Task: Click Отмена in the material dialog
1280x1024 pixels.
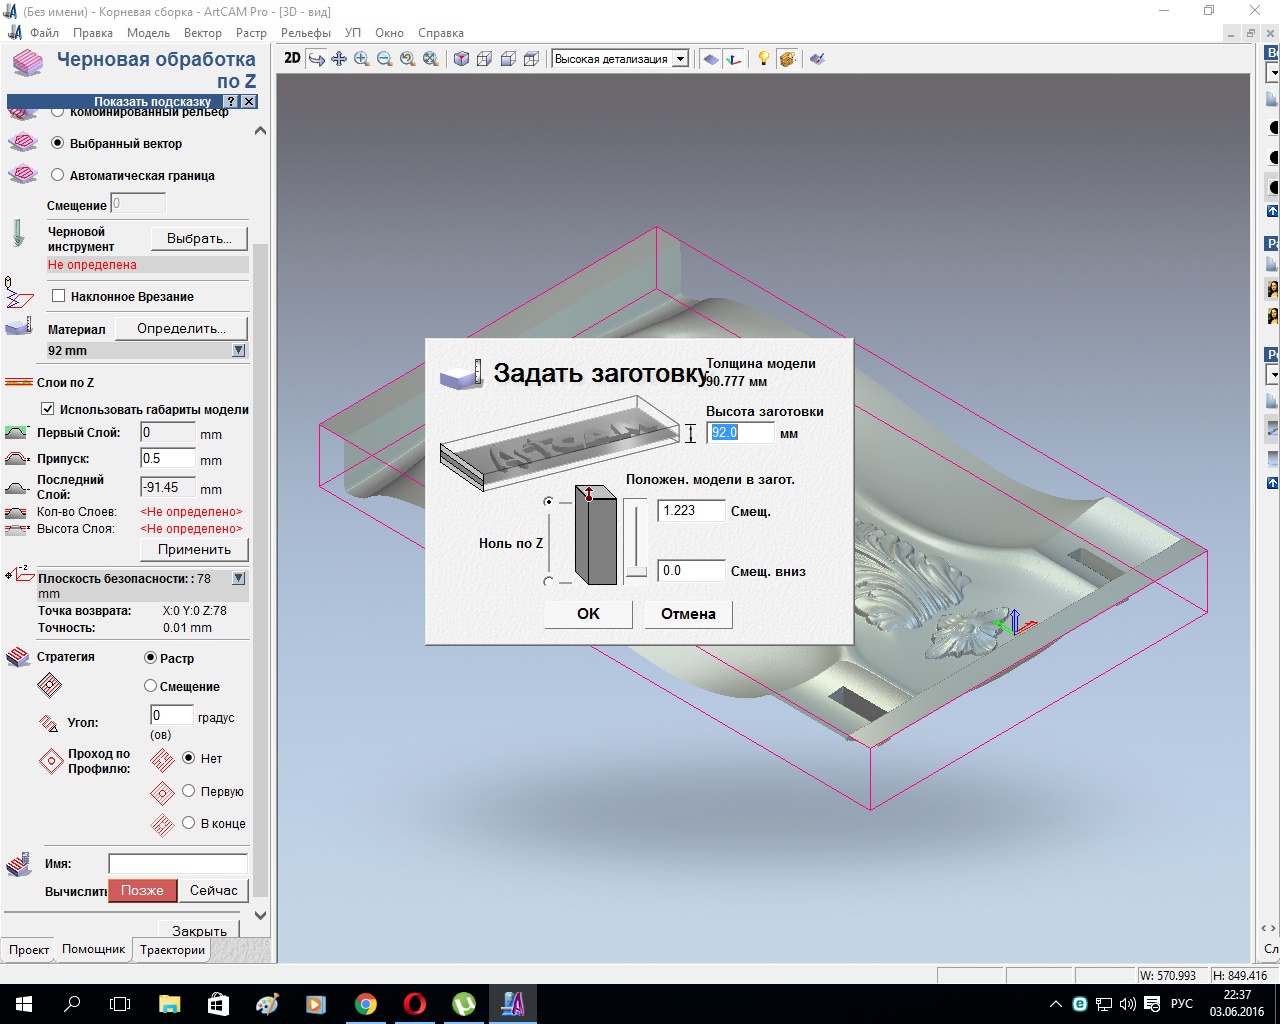Action: pyautogui.click(x=688, y=614)
